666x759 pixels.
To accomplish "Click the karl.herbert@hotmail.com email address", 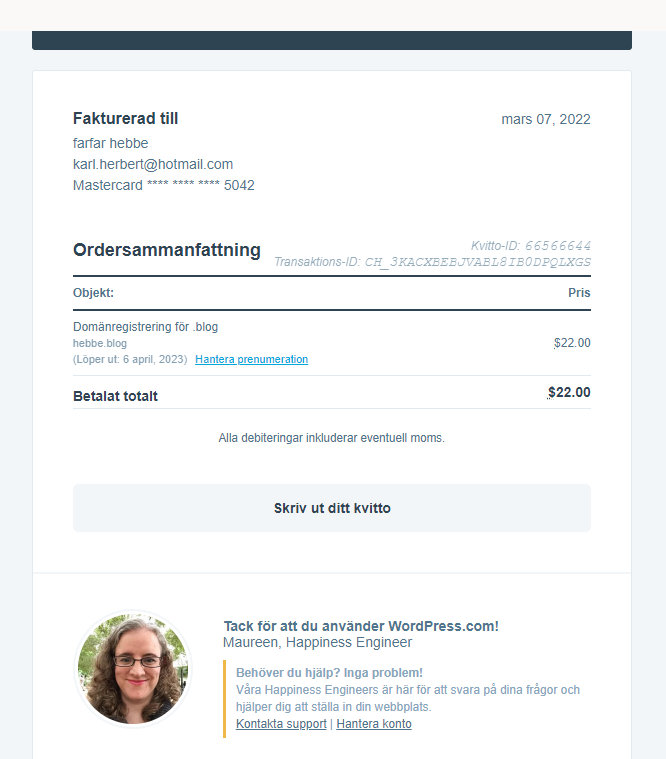I will point(153,164).
